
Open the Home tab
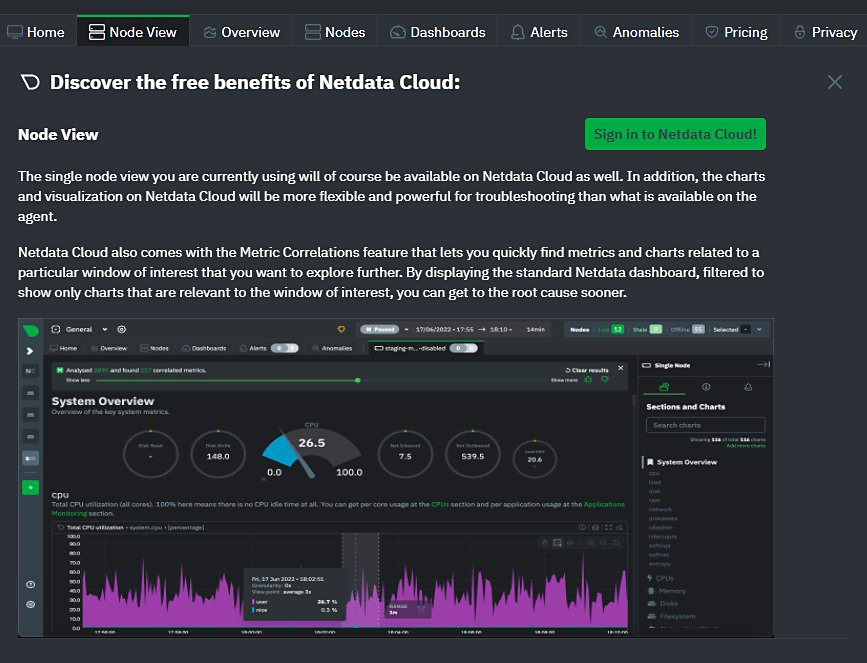pos(36,32)
